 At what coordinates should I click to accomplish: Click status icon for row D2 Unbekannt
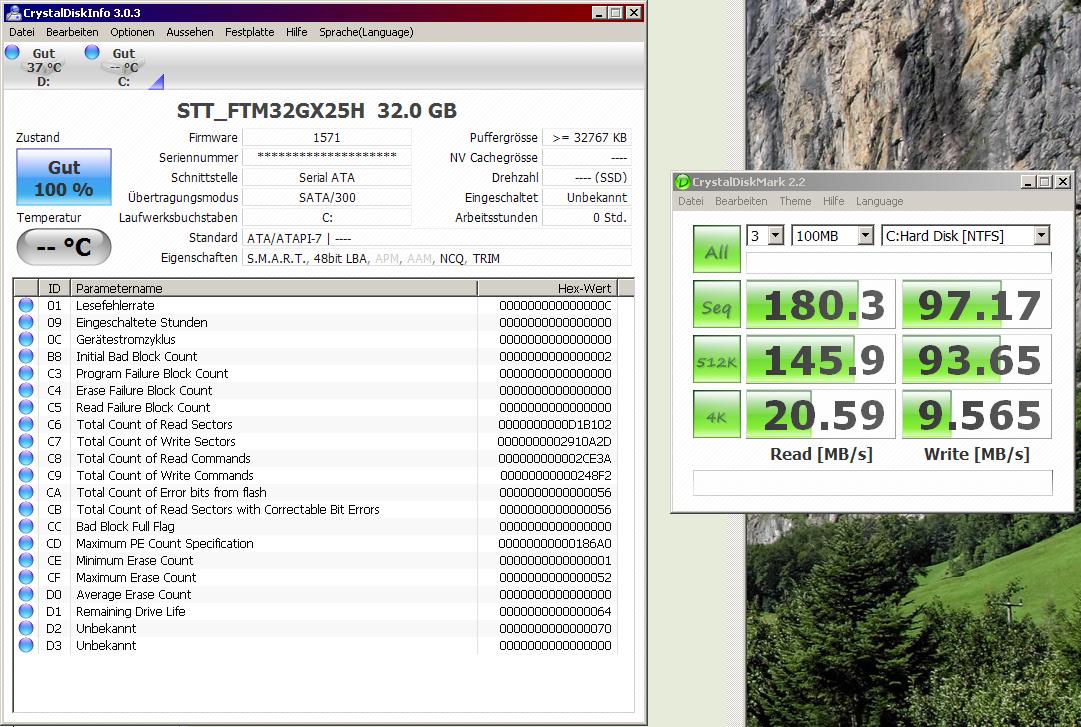26,628
